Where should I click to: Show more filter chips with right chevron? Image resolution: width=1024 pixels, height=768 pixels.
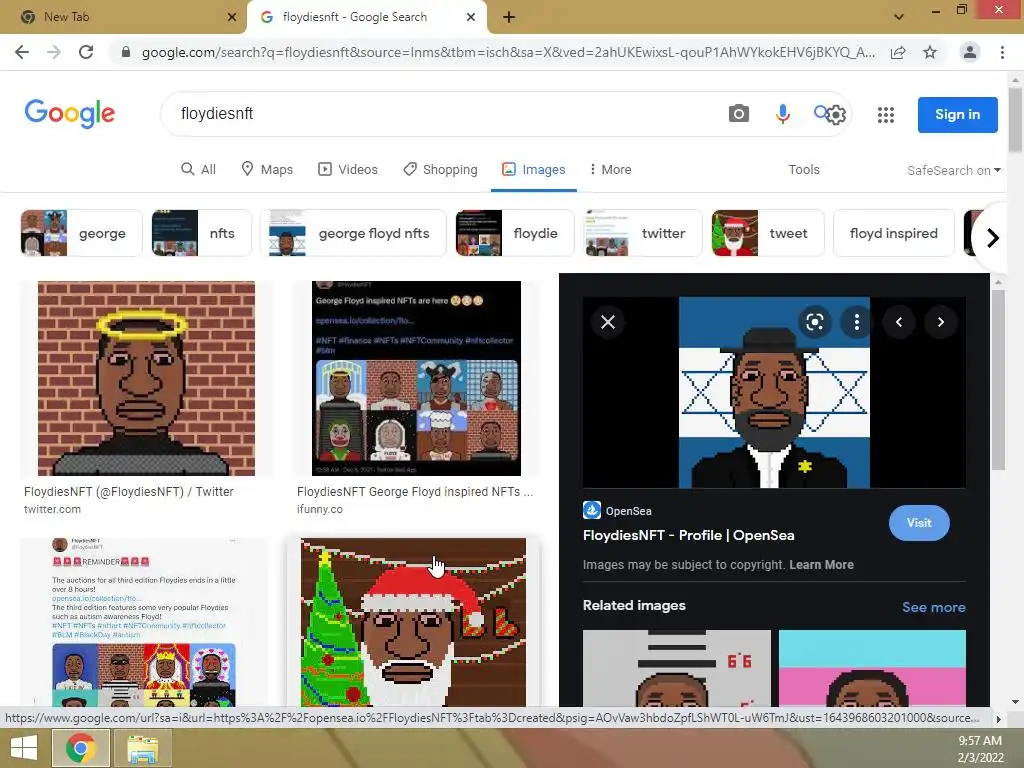(993, 238)
